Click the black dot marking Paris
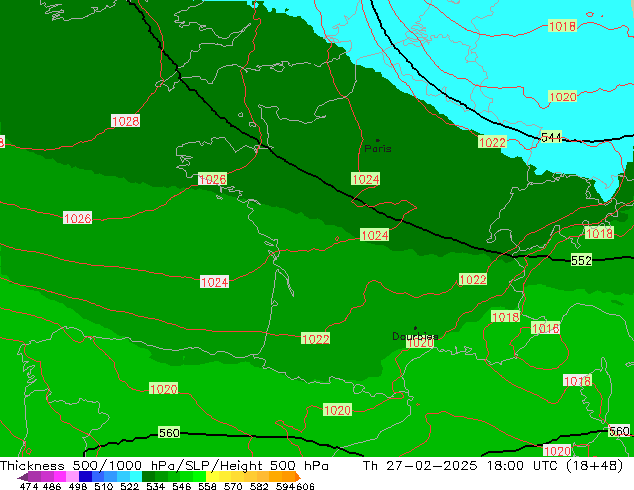Viewport: 634px width, 490px height. [x=378, y=140]
